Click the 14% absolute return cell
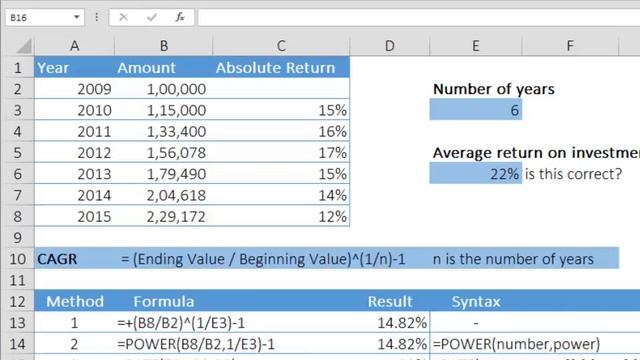Screen dimensions: 640x360 [281, 195]
